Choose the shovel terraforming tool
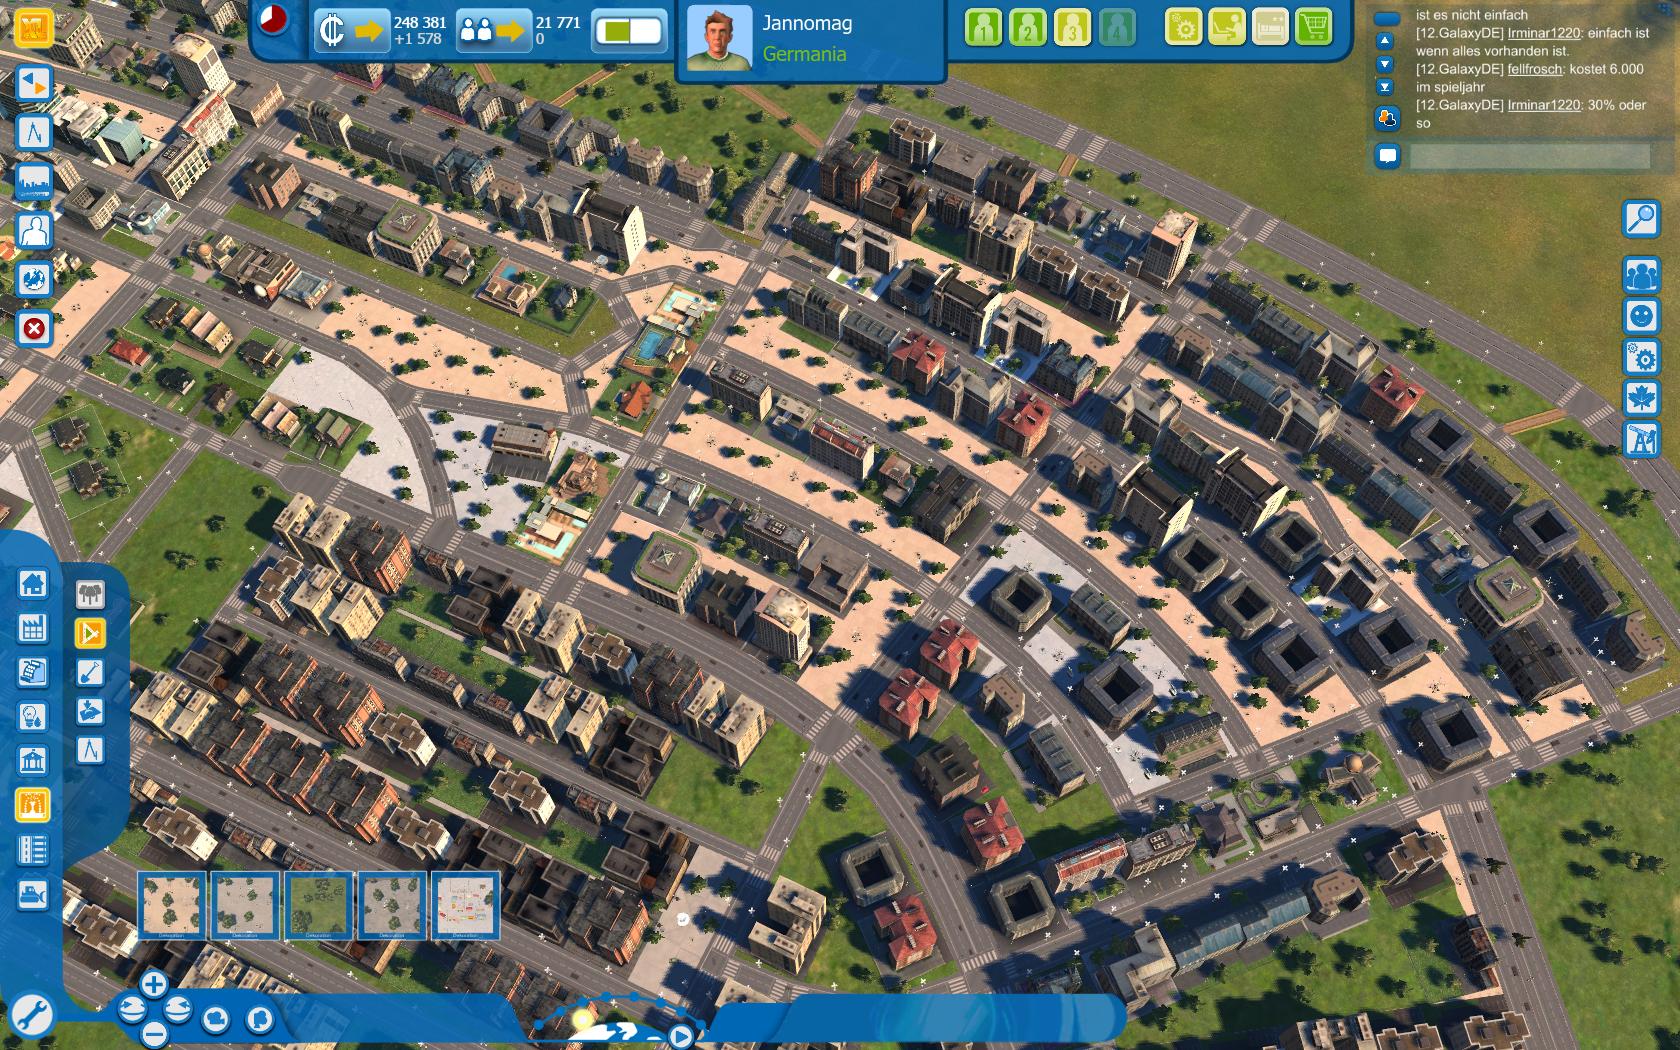Screen dimensions: 1680x1050 pyautogui.click(x=90, y=672)
